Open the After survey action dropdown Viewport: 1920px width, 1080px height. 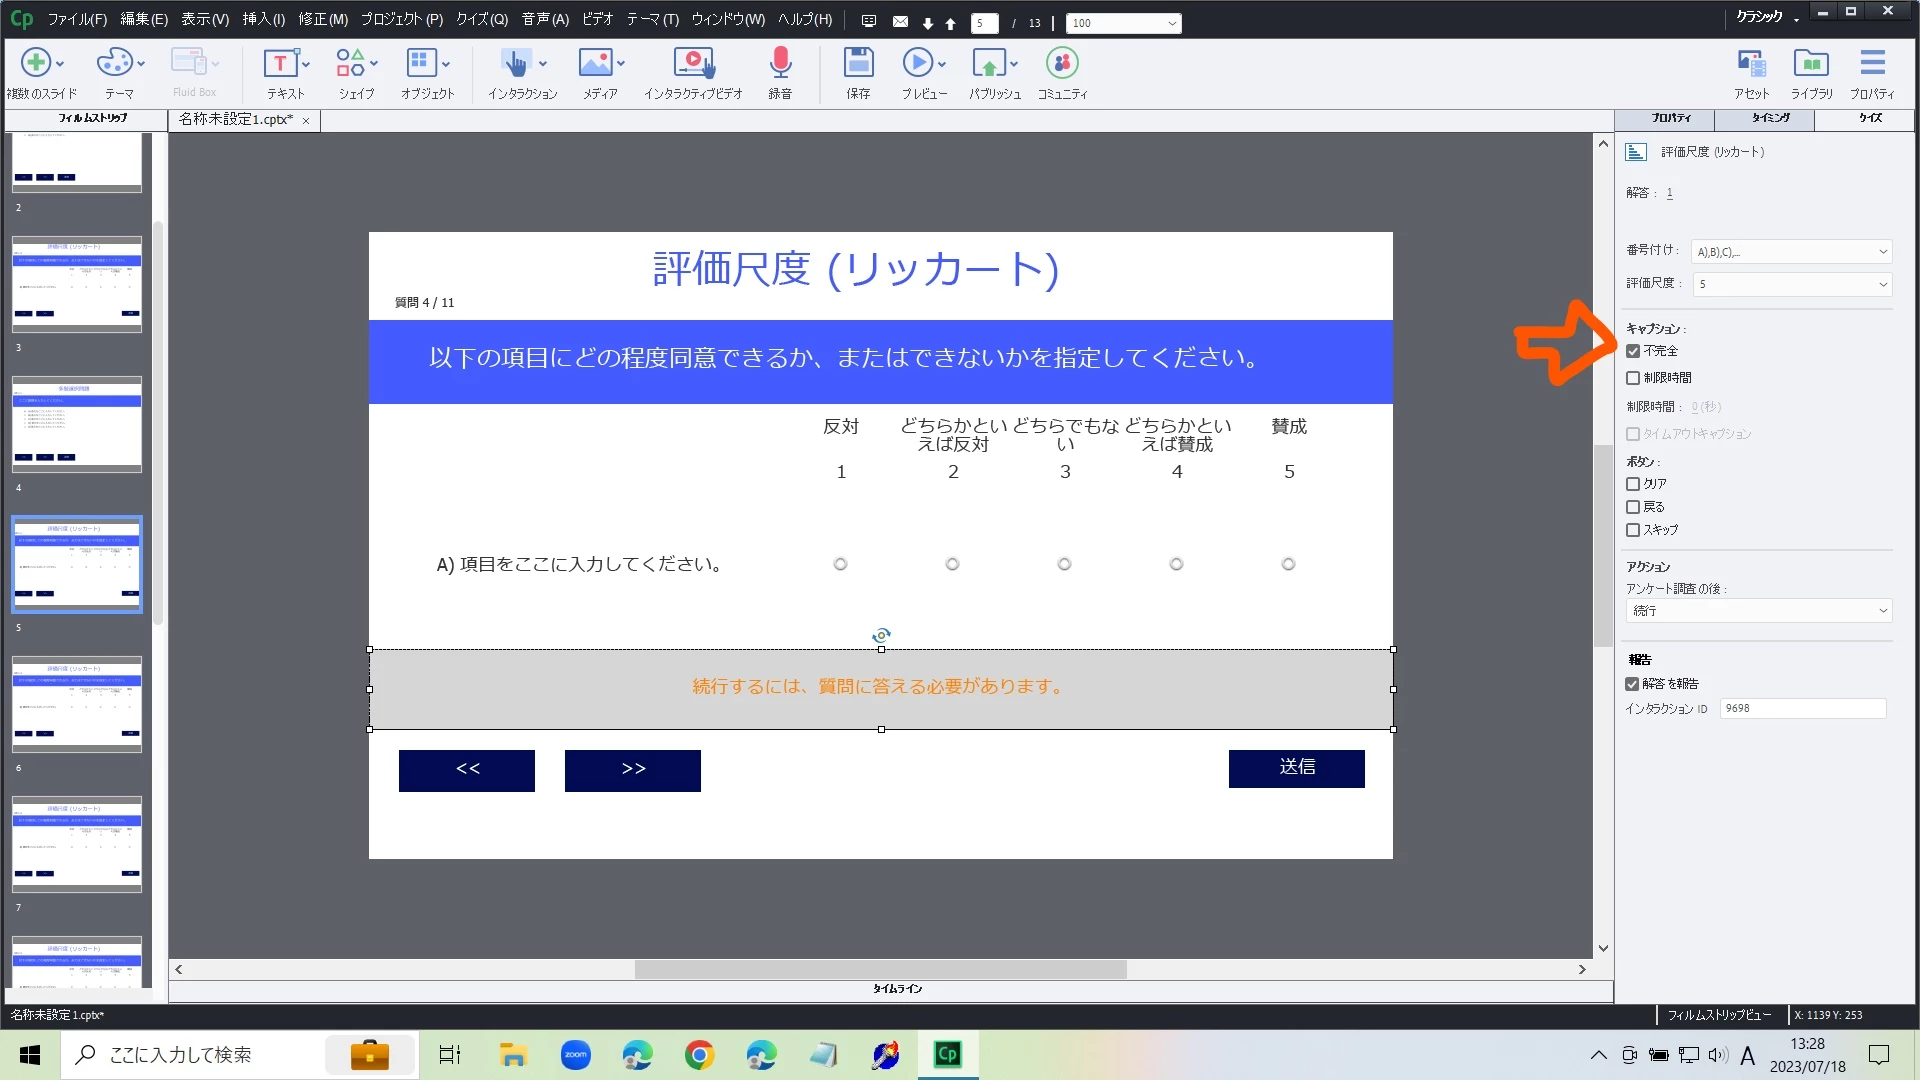coord(1759,611)
